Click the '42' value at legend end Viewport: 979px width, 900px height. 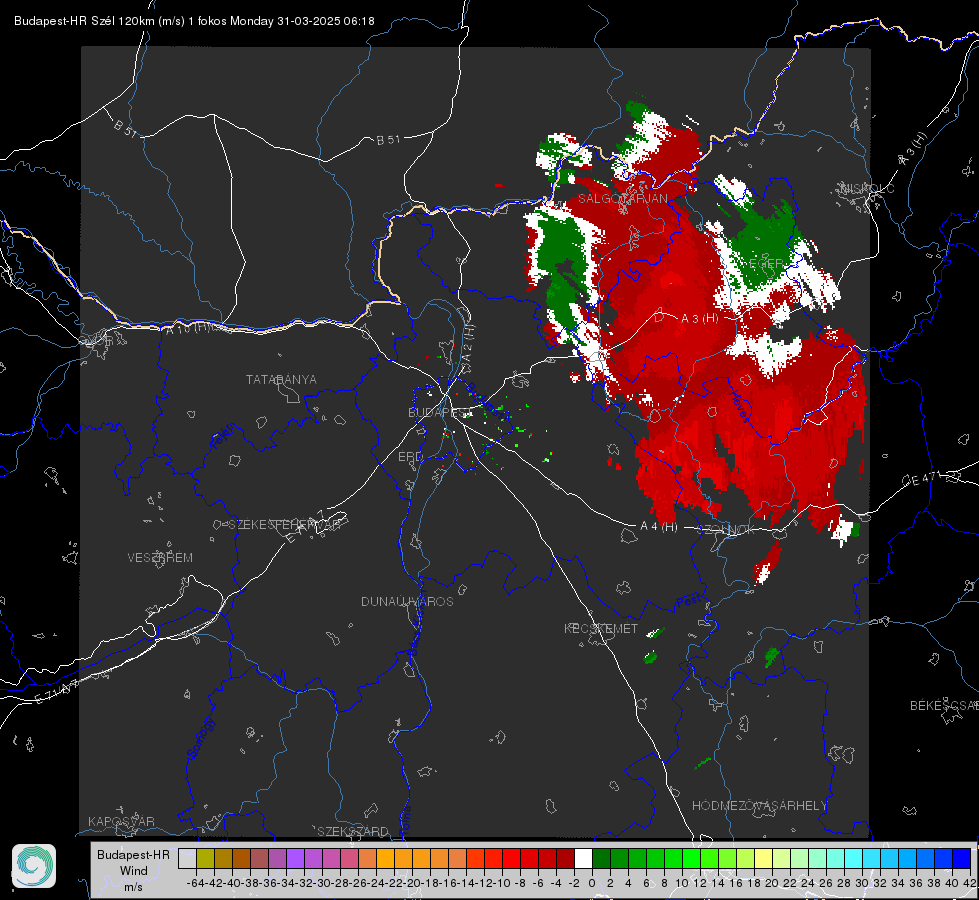(970, 883)
